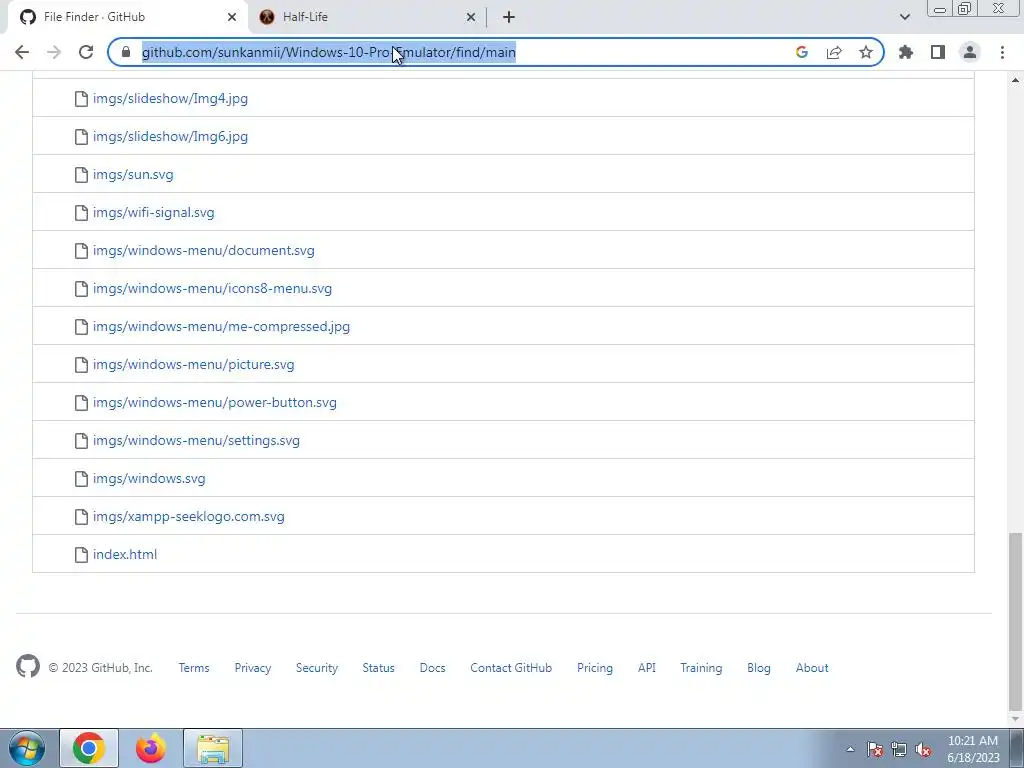Open windows-menu/me-compressed.jpg file
The image size is (1024, 768).
(221, 327)
